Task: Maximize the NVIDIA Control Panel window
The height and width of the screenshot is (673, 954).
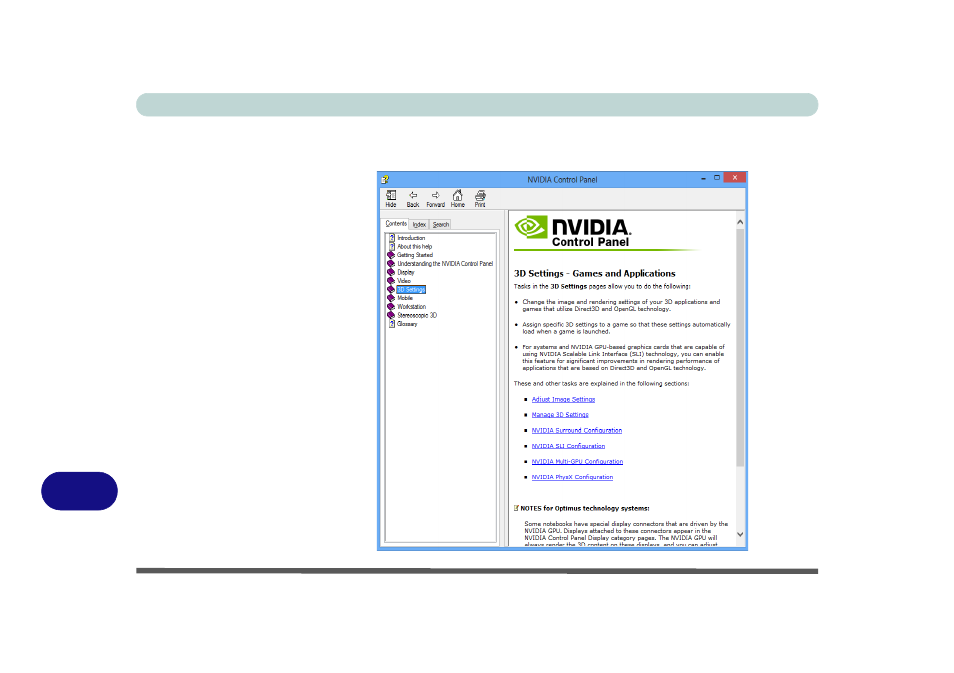Action: pos(717,178)
